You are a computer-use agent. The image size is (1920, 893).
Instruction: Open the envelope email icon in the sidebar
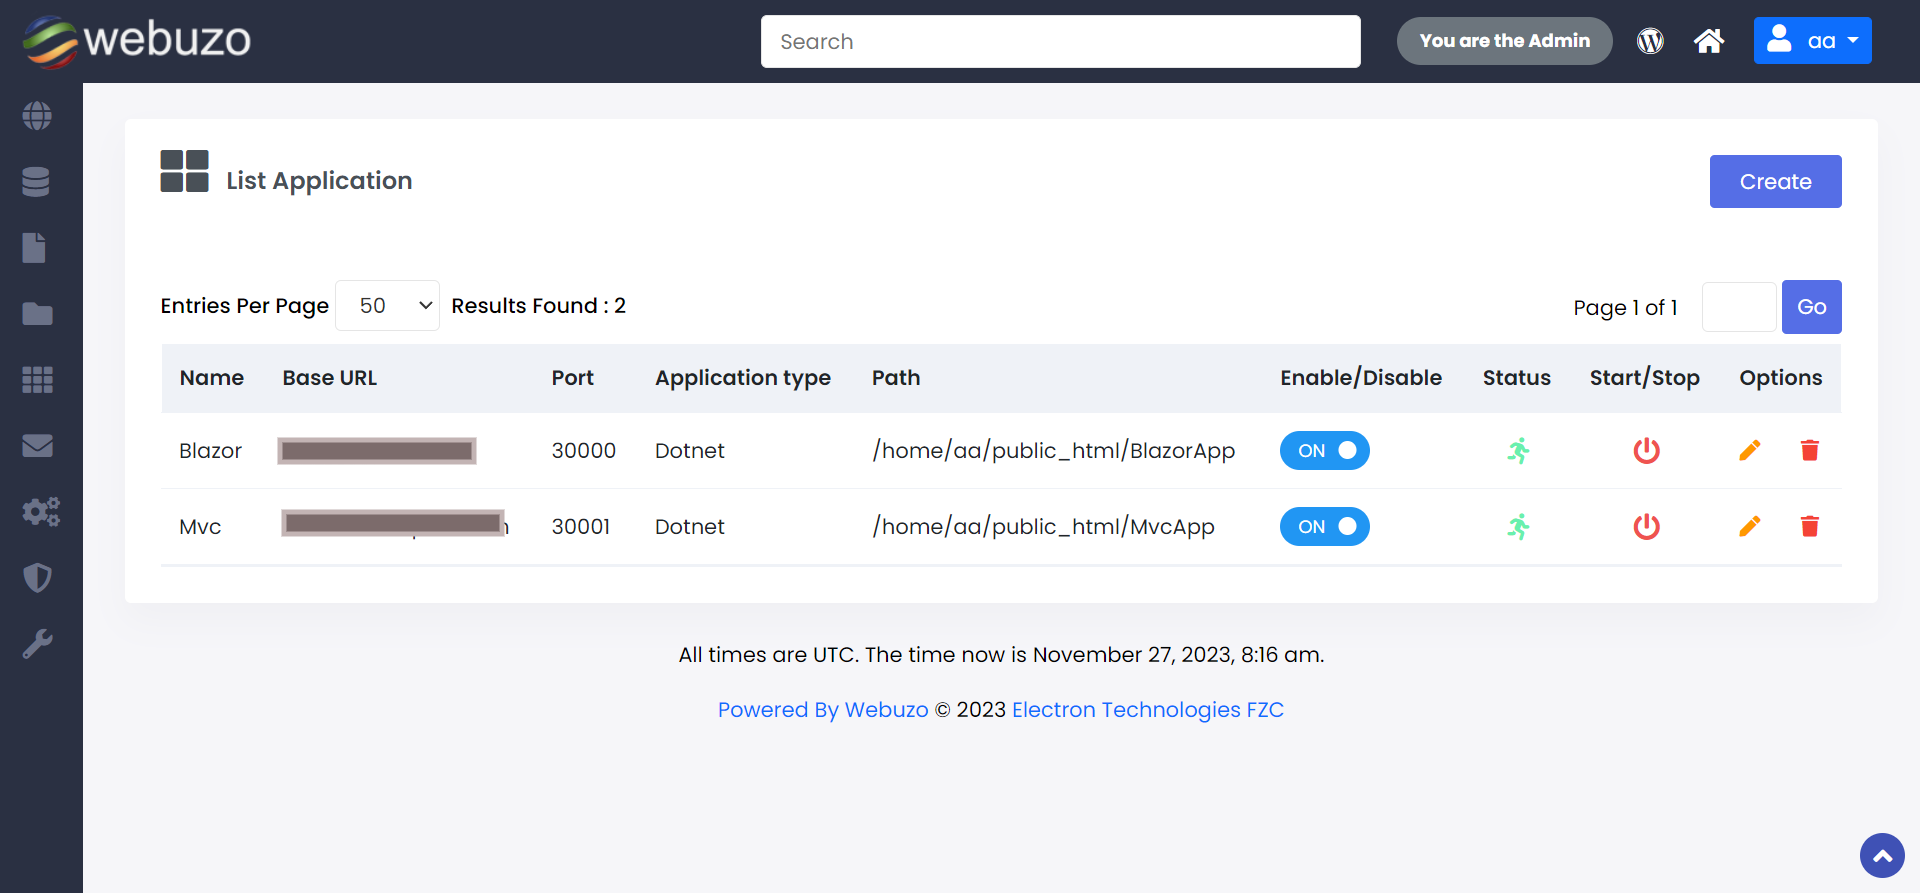[37, 446]
